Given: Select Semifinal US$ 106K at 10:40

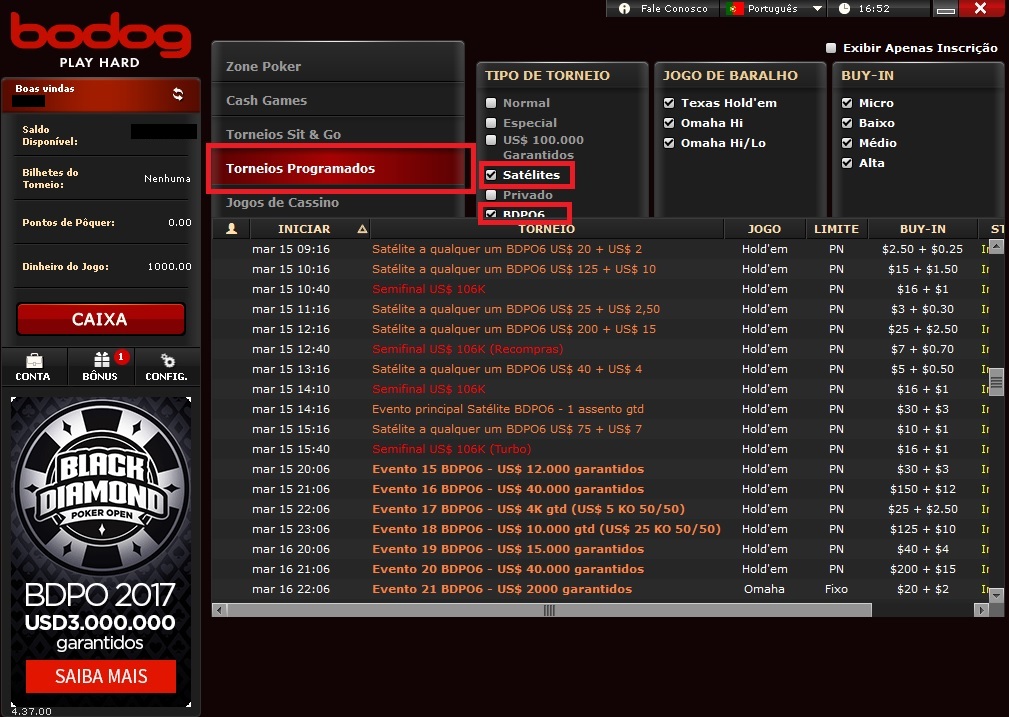Looking at the screenshot, I should 601,289.
